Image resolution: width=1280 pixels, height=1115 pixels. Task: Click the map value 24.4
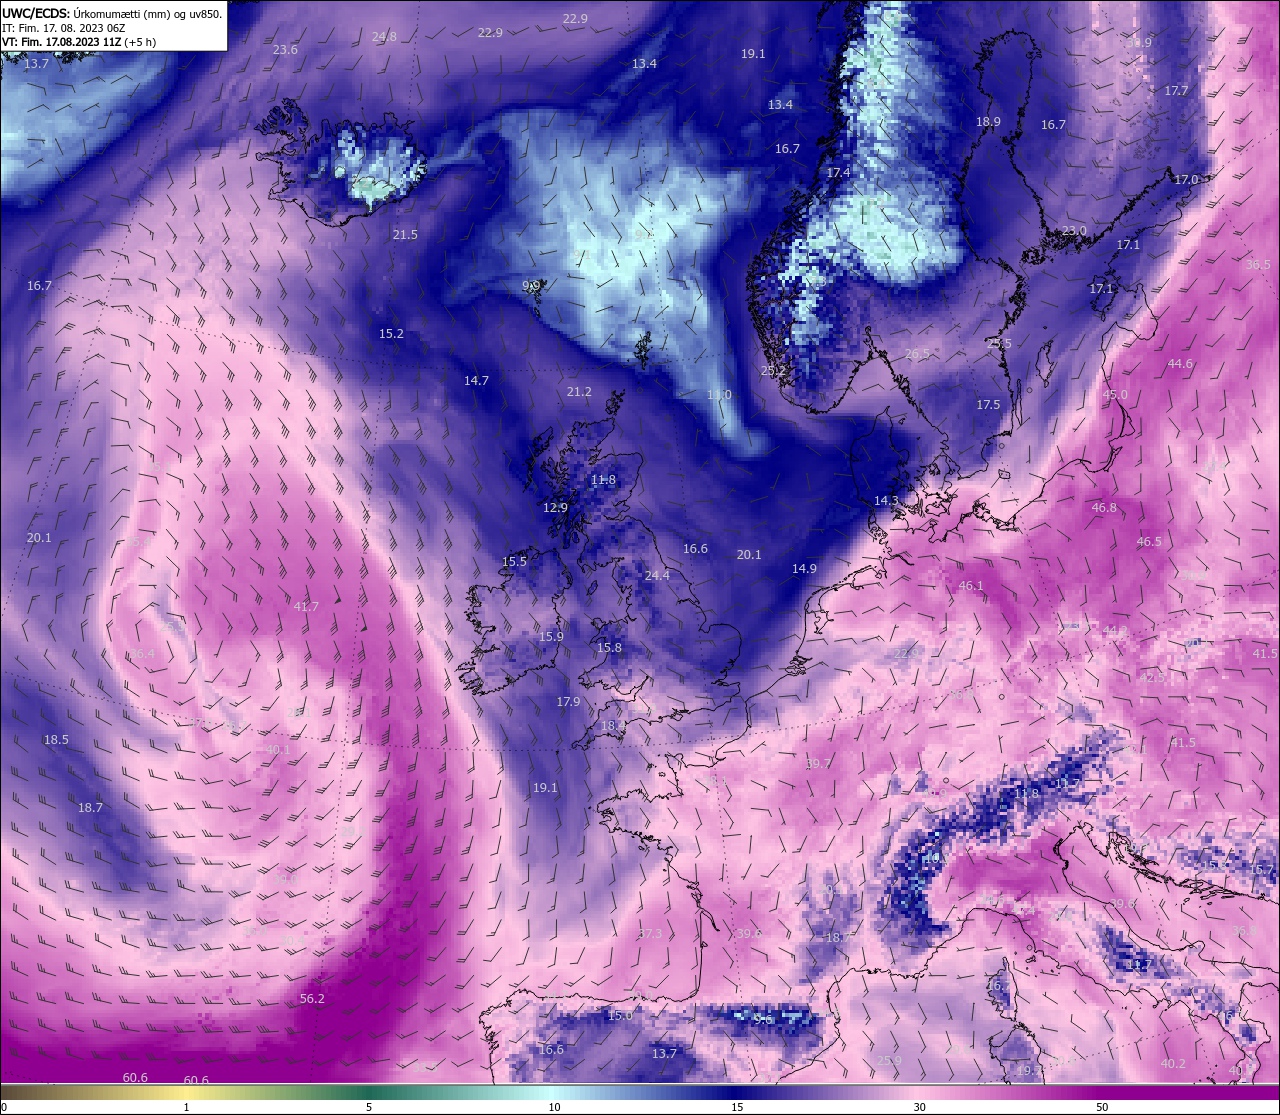tap(657, 576)
